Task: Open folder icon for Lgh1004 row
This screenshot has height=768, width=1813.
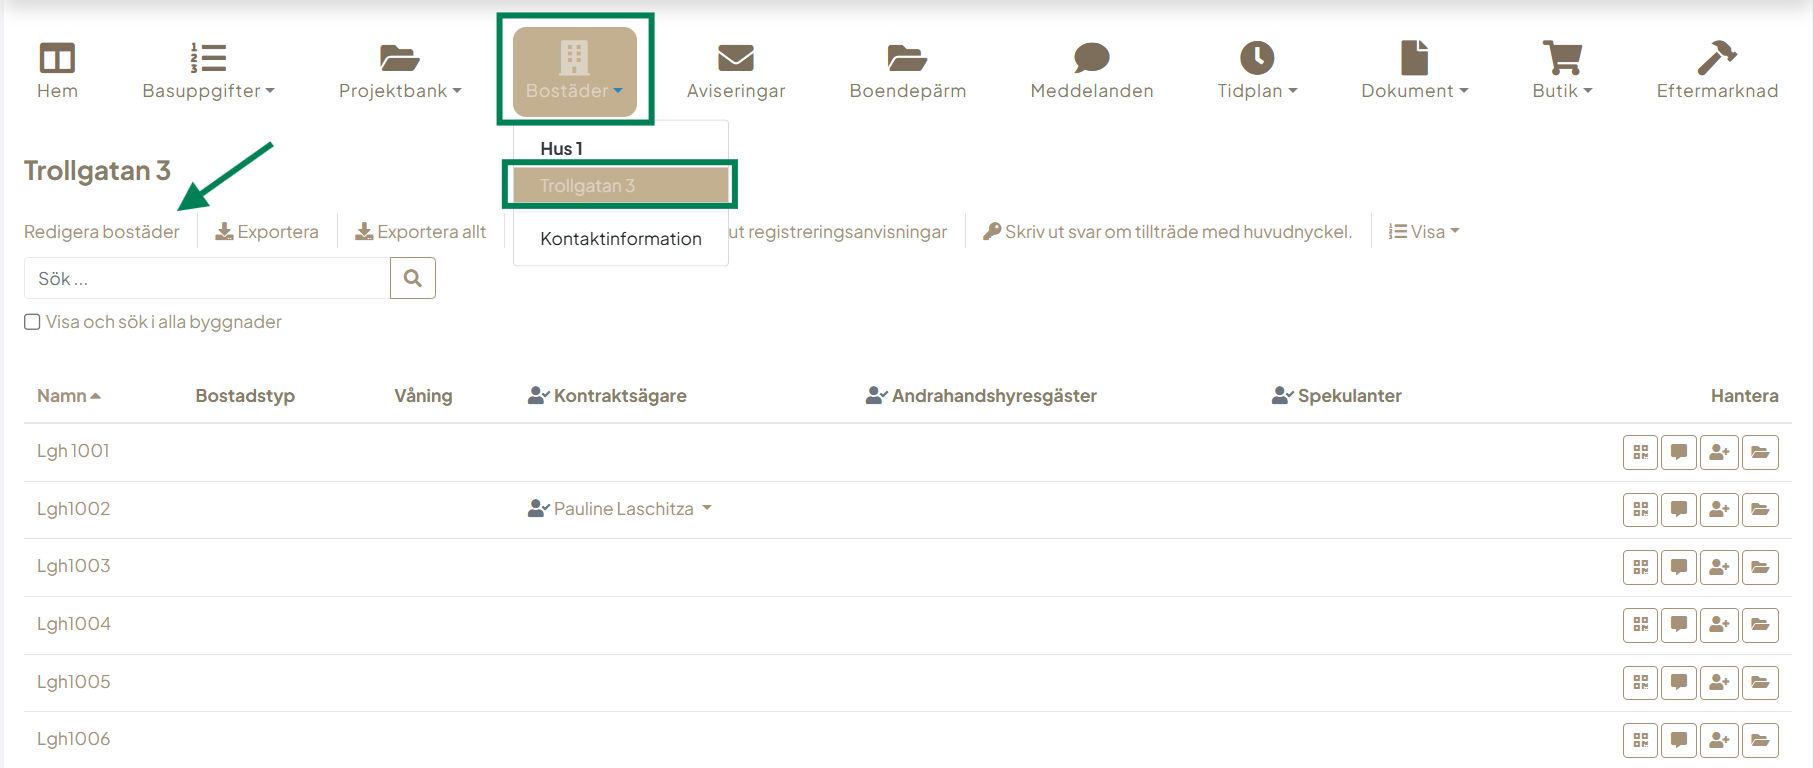Action: pos(1760,625)
